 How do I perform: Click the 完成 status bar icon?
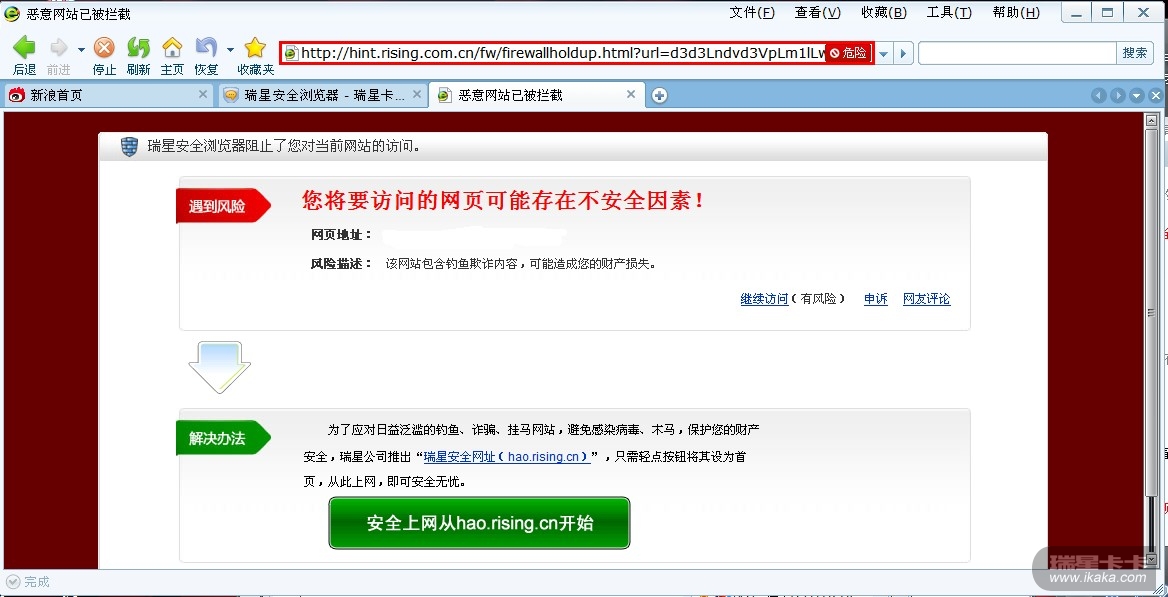[12, 582]
